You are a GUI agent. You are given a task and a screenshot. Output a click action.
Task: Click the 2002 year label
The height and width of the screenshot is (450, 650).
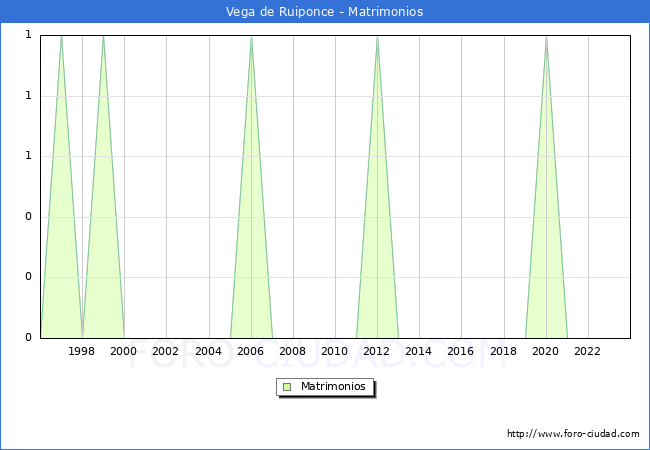click(166, 351)
